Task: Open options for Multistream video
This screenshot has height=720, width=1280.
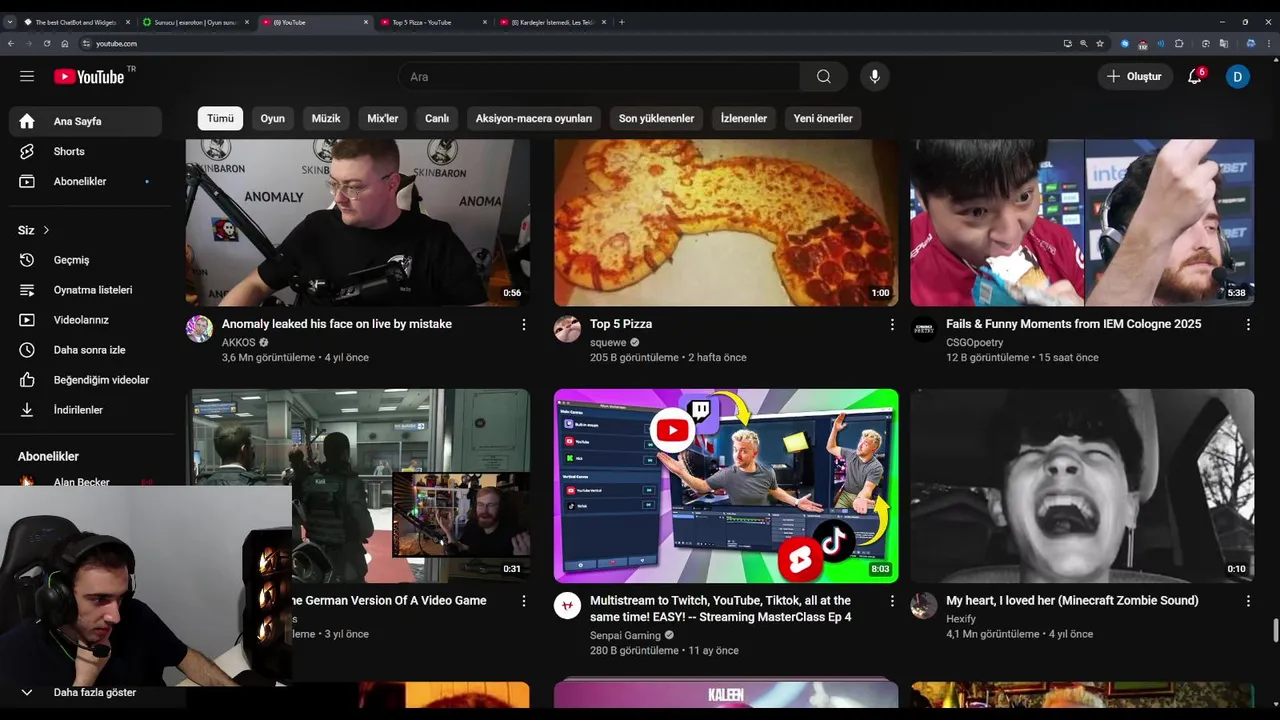Action: tap(892, 601)
